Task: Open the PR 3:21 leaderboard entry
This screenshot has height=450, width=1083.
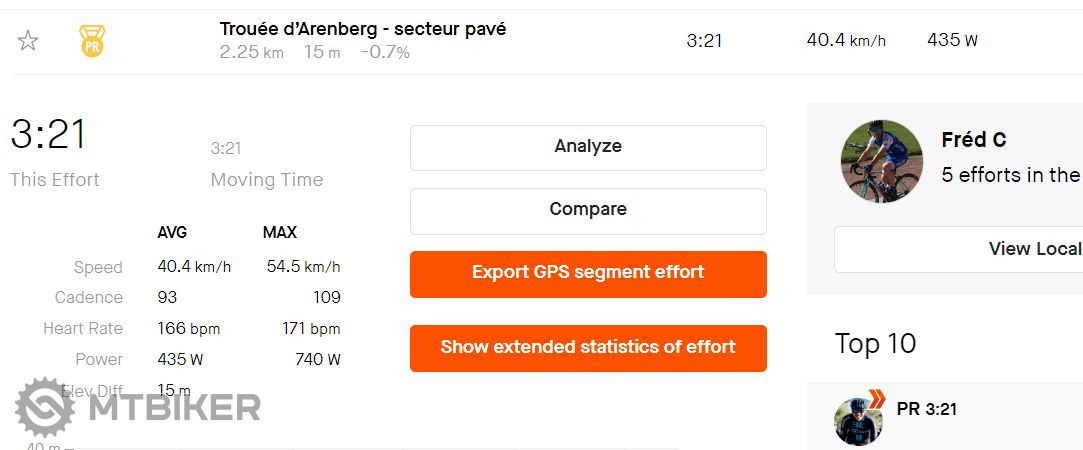Action: (927, 409)
